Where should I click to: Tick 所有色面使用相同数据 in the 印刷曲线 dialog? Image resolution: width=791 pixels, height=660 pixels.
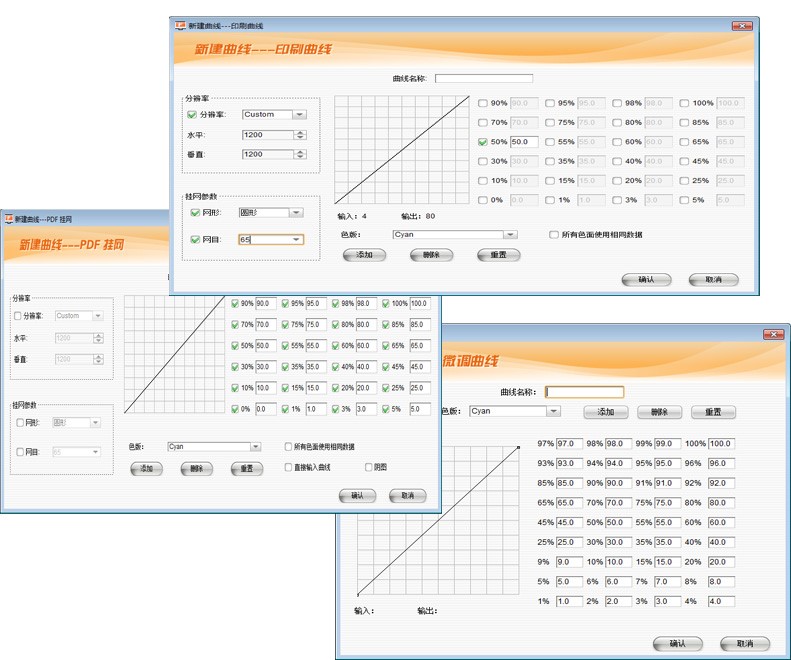pos(553,235)
